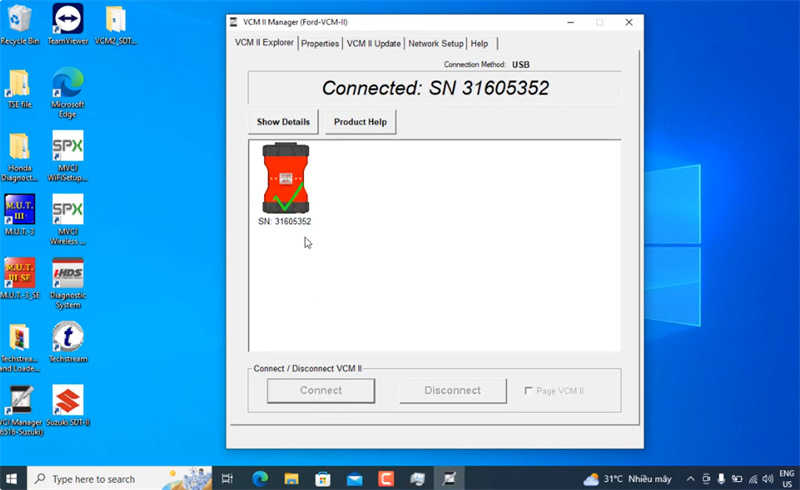Open Task View in taskbar
The width and height of the screenshot is (800, 490).
227,479
